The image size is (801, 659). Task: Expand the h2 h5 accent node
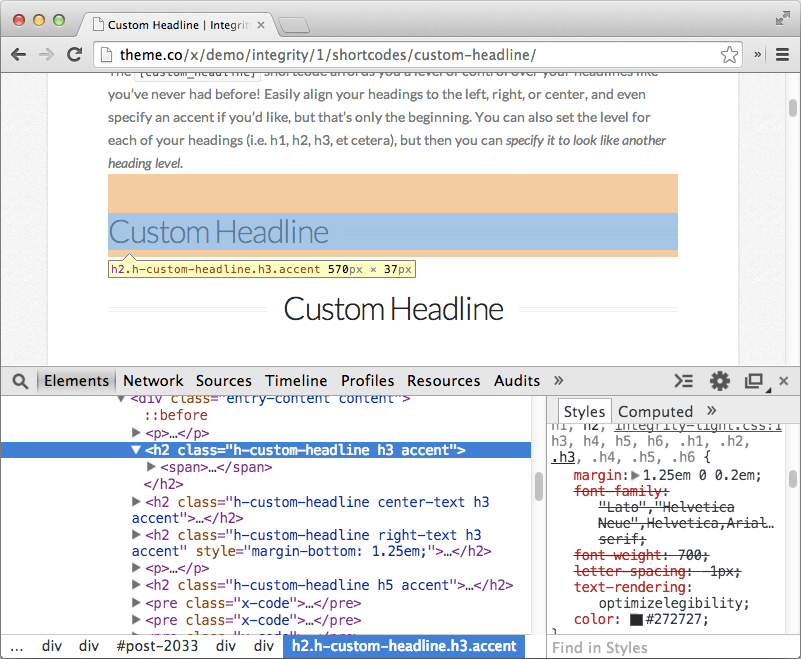136,585
